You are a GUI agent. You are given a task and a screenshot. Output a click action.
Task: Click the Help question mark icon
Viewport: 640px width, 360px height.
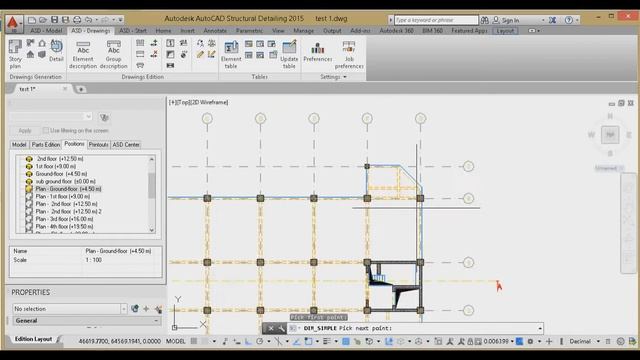coord(569,20)
